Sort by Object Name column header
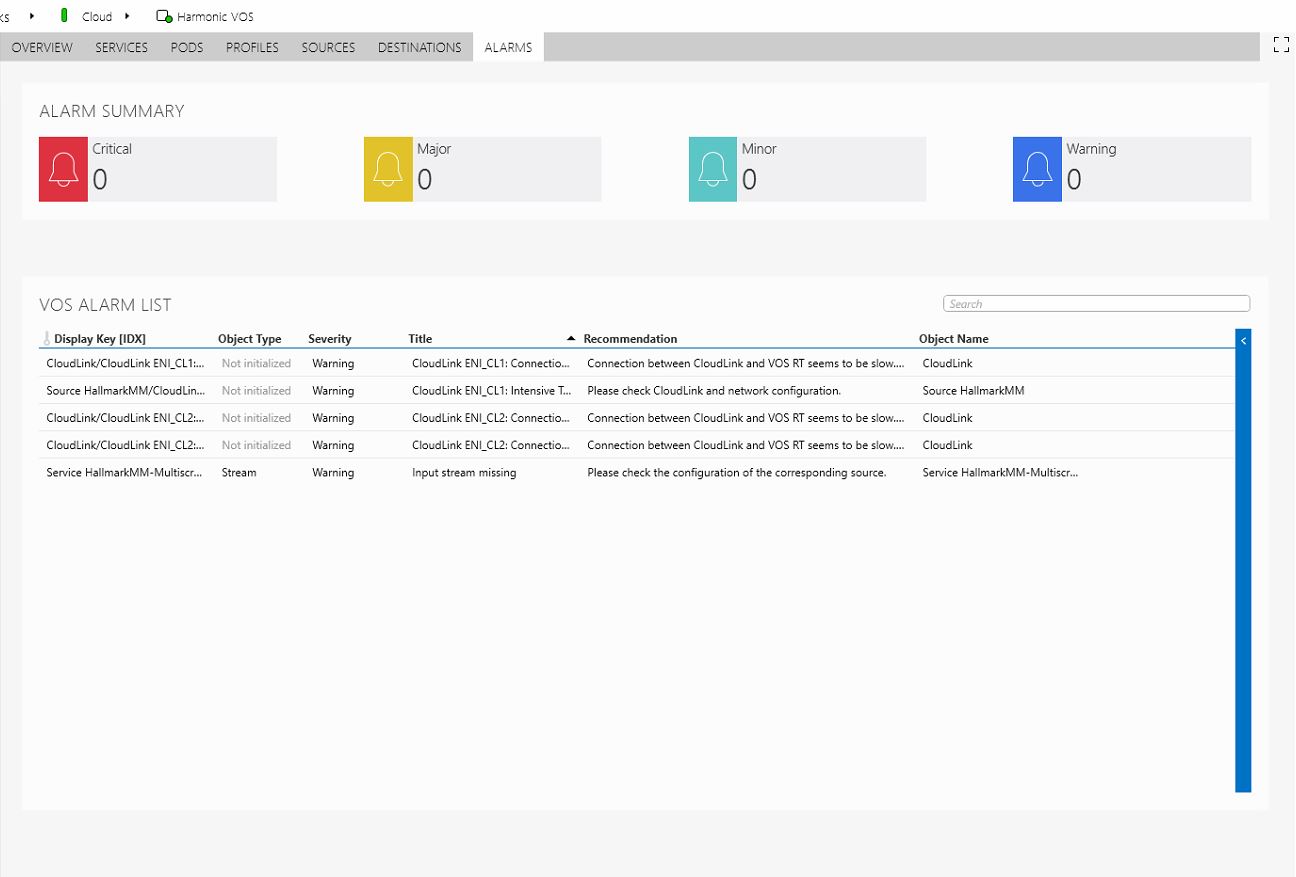The image size is (1296, 877). pyautogui.click(x=954, y=339)
